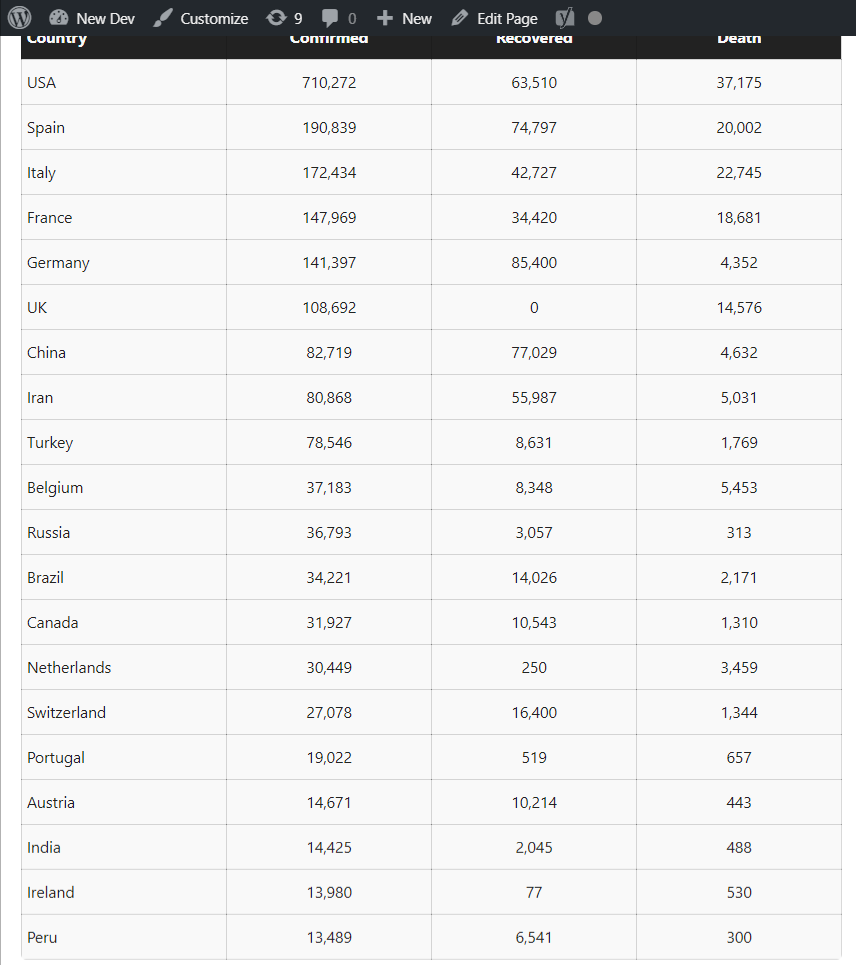
Task: Click Germany's confirmed count 141,397
Action: click(329, 263)
